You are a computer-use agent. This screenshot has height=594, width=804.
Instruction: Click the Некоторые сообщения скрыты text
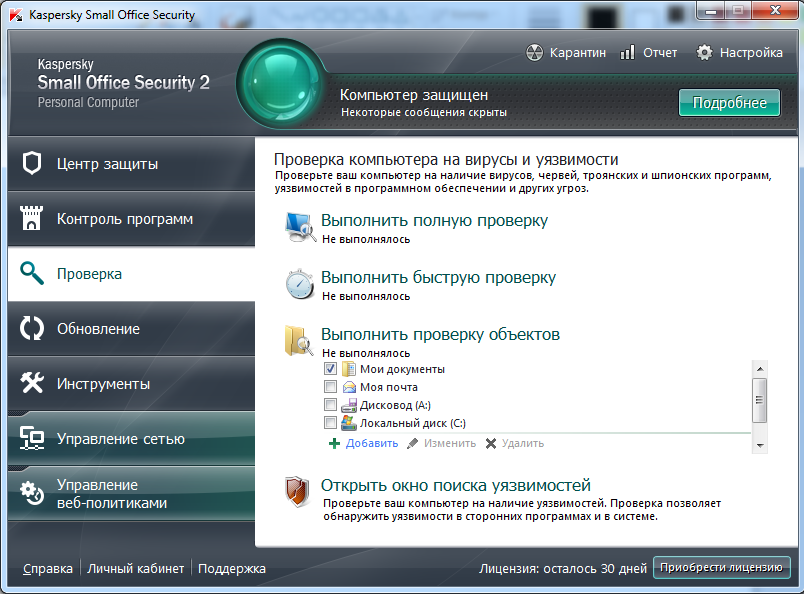pyautogui.click(x=424, y=112)
